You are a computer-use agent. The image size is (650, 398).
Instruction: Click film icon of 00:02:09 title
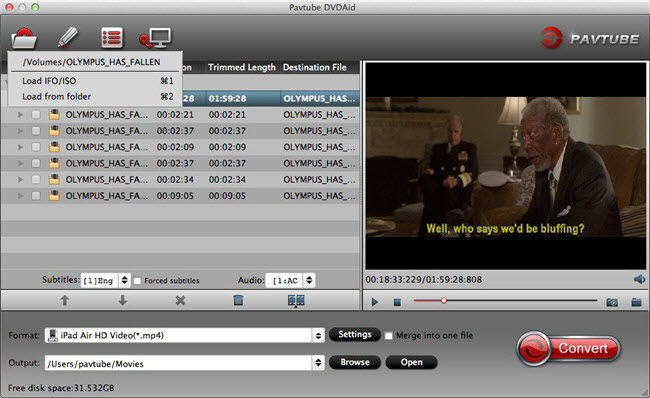(x=54, y=147)
